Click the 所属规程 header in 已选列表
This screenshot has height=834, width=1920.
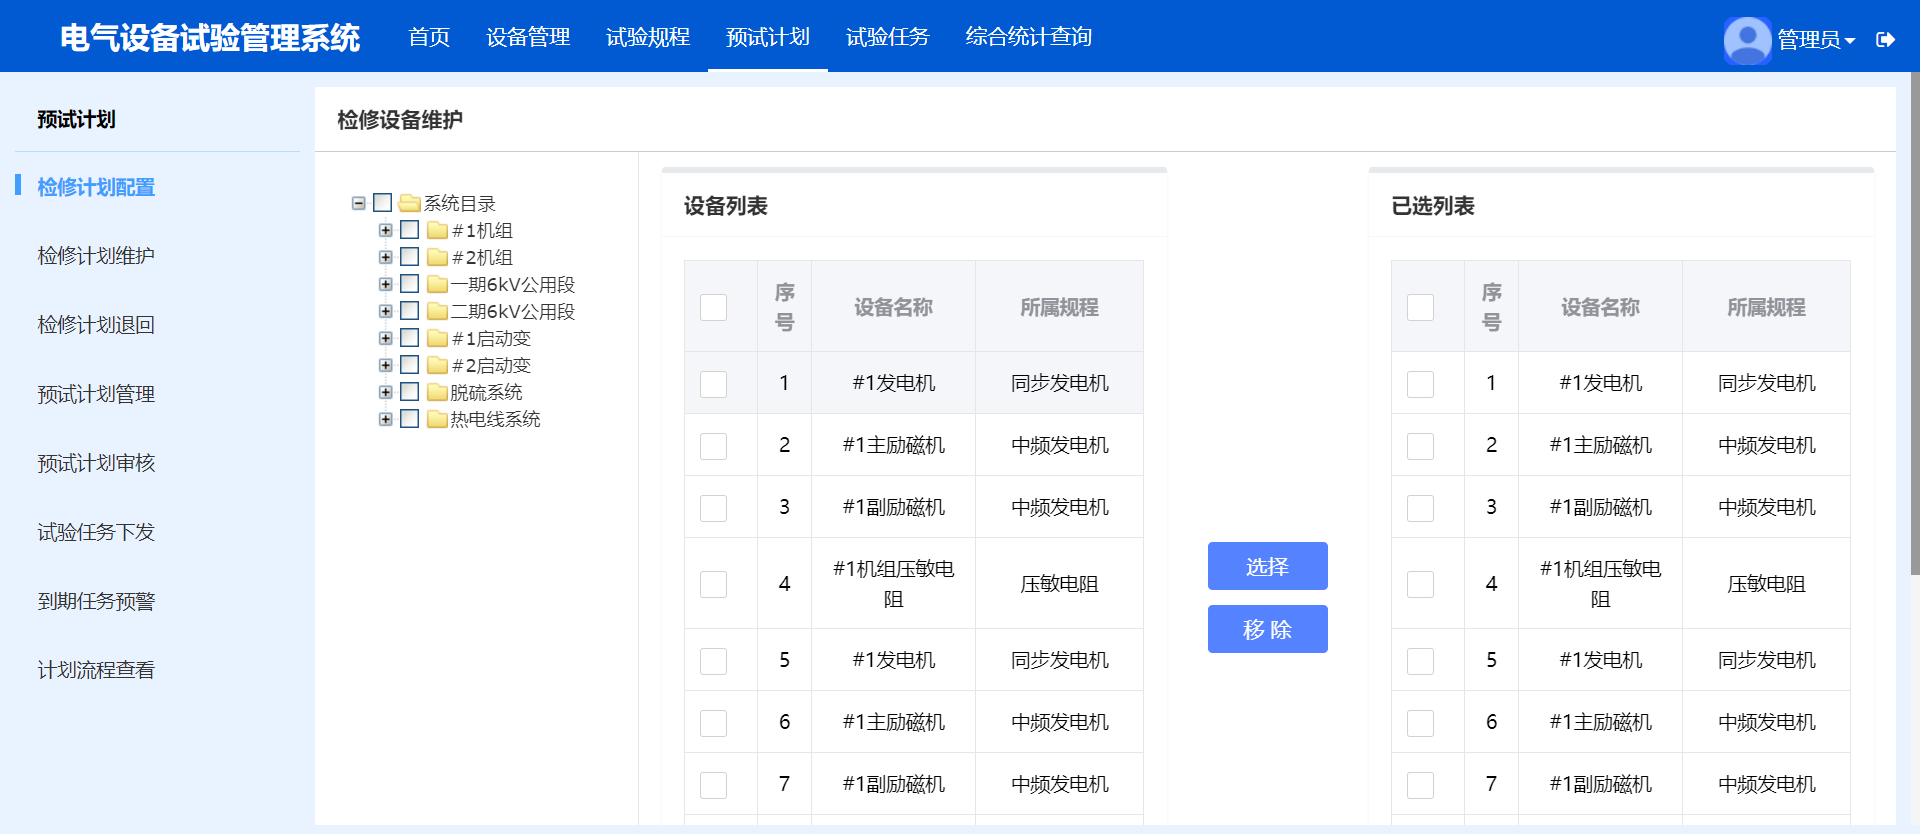(x=1766, y=307)
